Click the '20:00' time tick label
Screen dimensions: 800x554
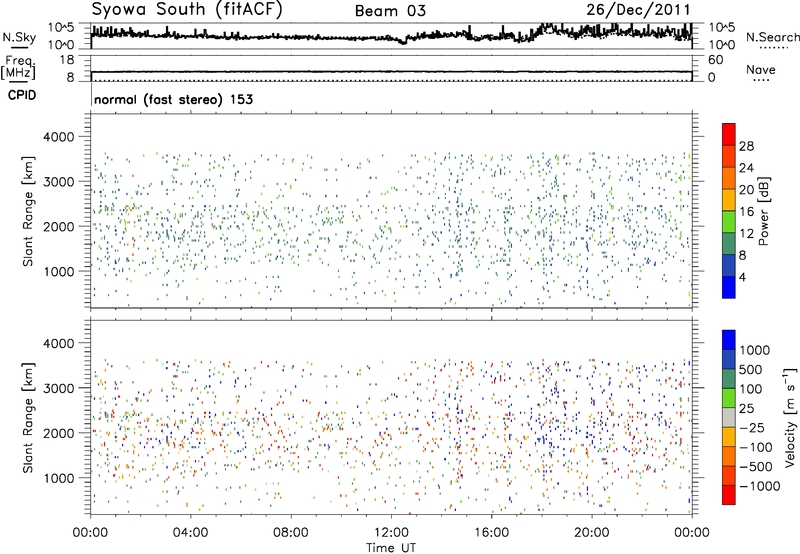pos(591,533)
